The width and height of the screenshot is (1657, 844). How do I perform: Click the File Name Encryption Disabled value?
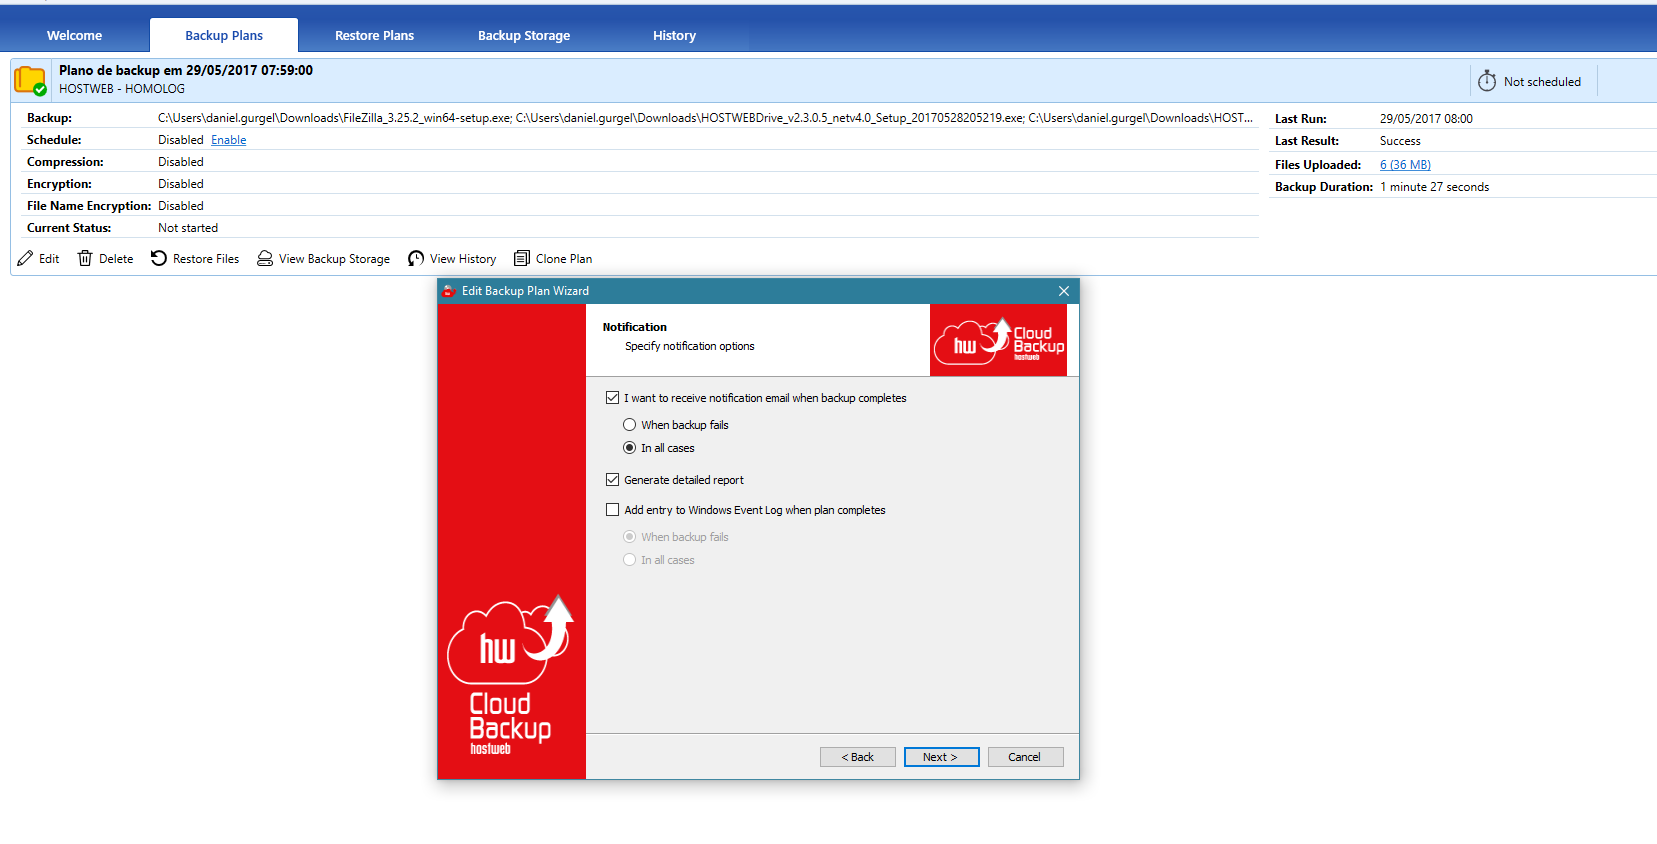click(x=181, y=206)
